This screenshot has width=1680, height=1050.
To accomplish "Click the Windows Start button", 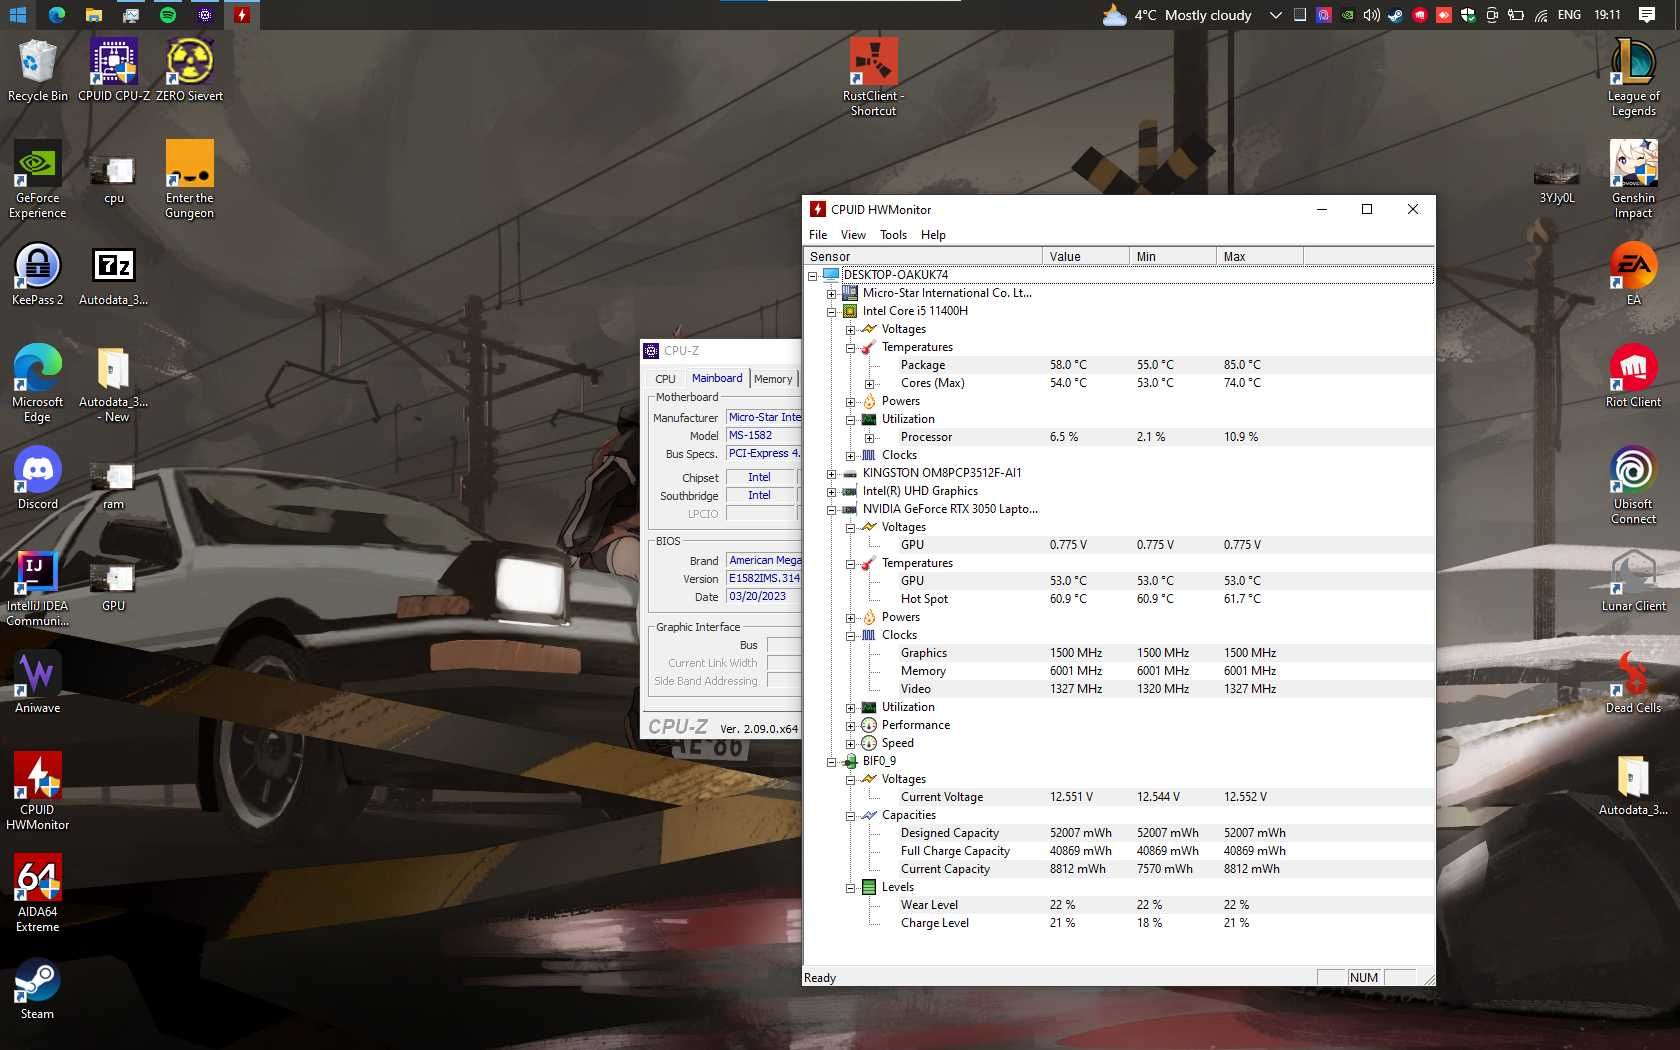I will [x=18, y=15].
